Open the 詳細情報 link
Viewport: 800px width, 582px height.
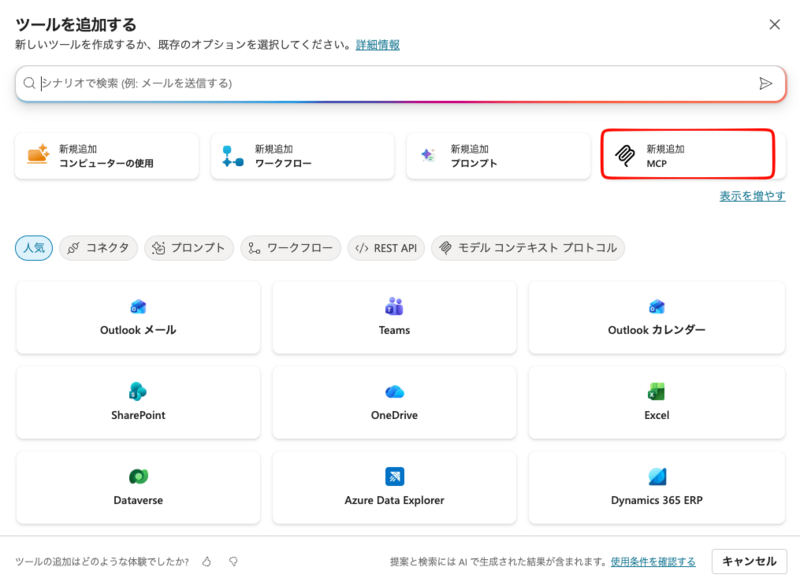pyautogui.click(x=378, y=45)
